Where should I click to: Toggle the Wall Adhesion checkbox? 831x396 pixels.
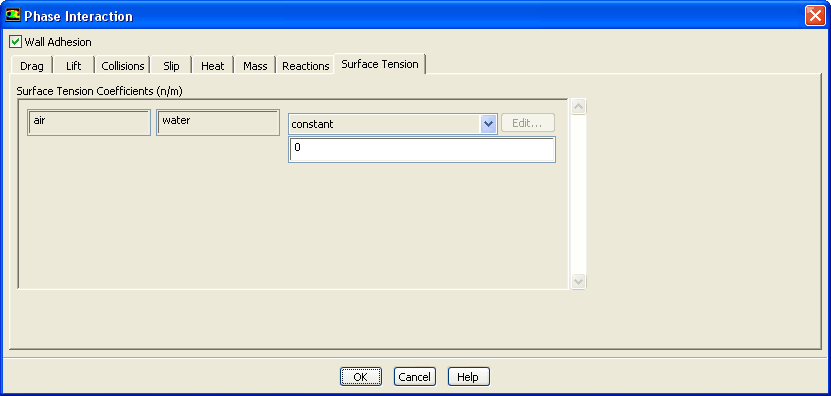pos(16,42)
